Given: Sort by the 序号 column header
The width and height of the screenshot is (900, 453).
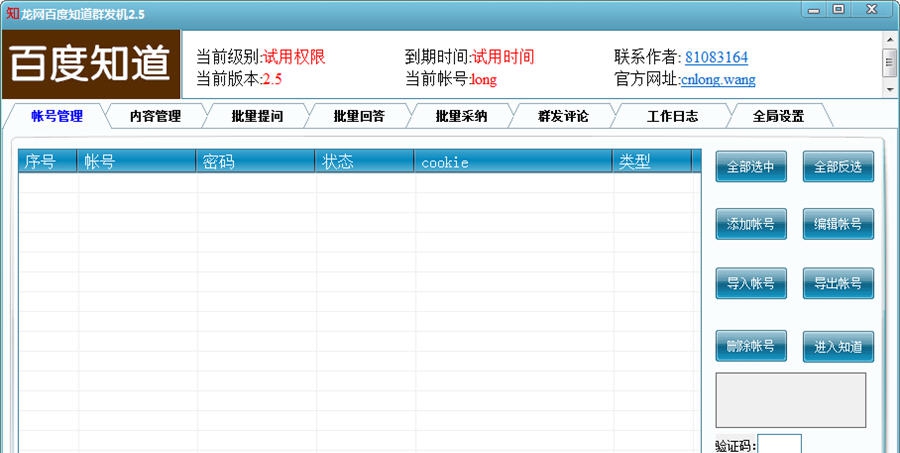Looking at the screenshot, I should coord(48,161).
